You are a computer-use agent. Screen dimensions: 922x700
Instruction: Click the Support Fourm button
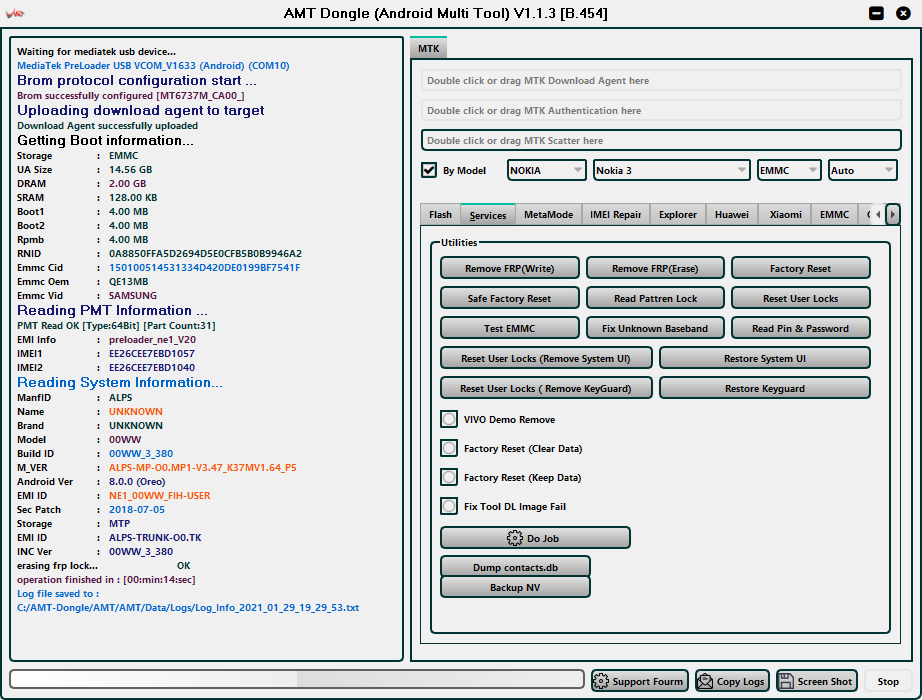640,681
